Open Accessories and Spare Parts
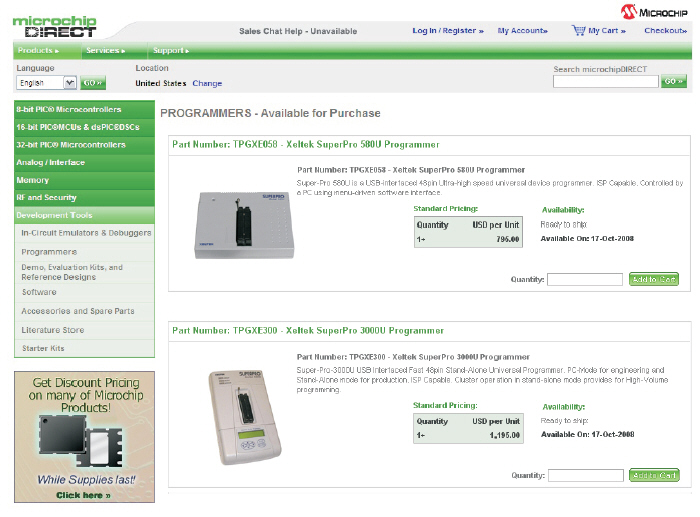 pyautogui.click(x=78, y=311)
